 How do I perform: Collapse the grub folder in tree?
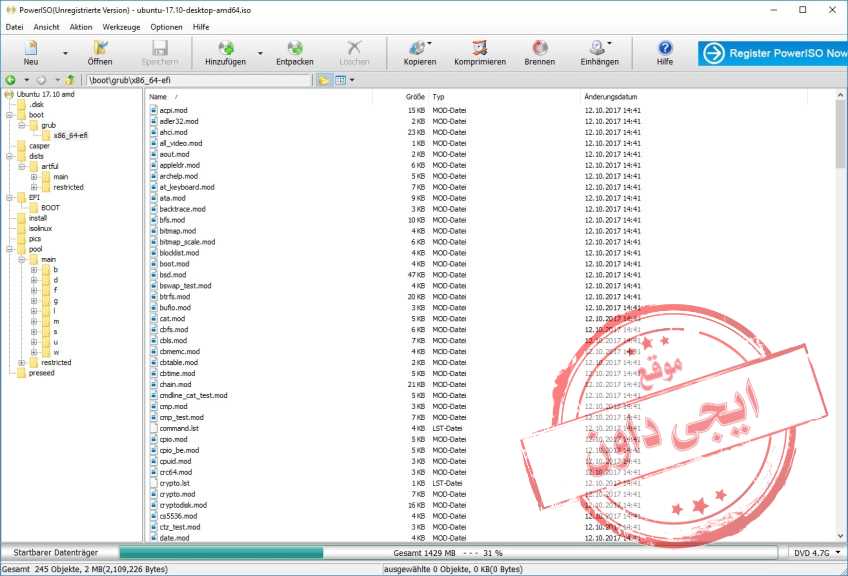[x=22, y=125]
